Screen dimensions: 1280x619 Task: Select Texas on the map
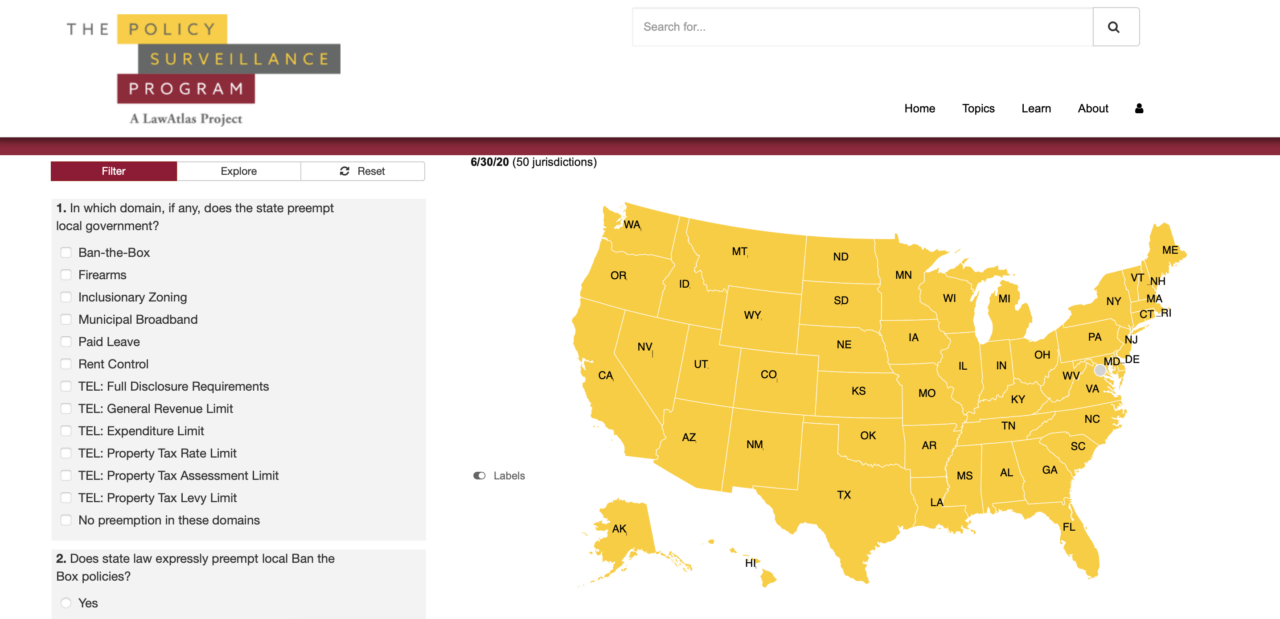pyautogui.click(x=844, y=495)
